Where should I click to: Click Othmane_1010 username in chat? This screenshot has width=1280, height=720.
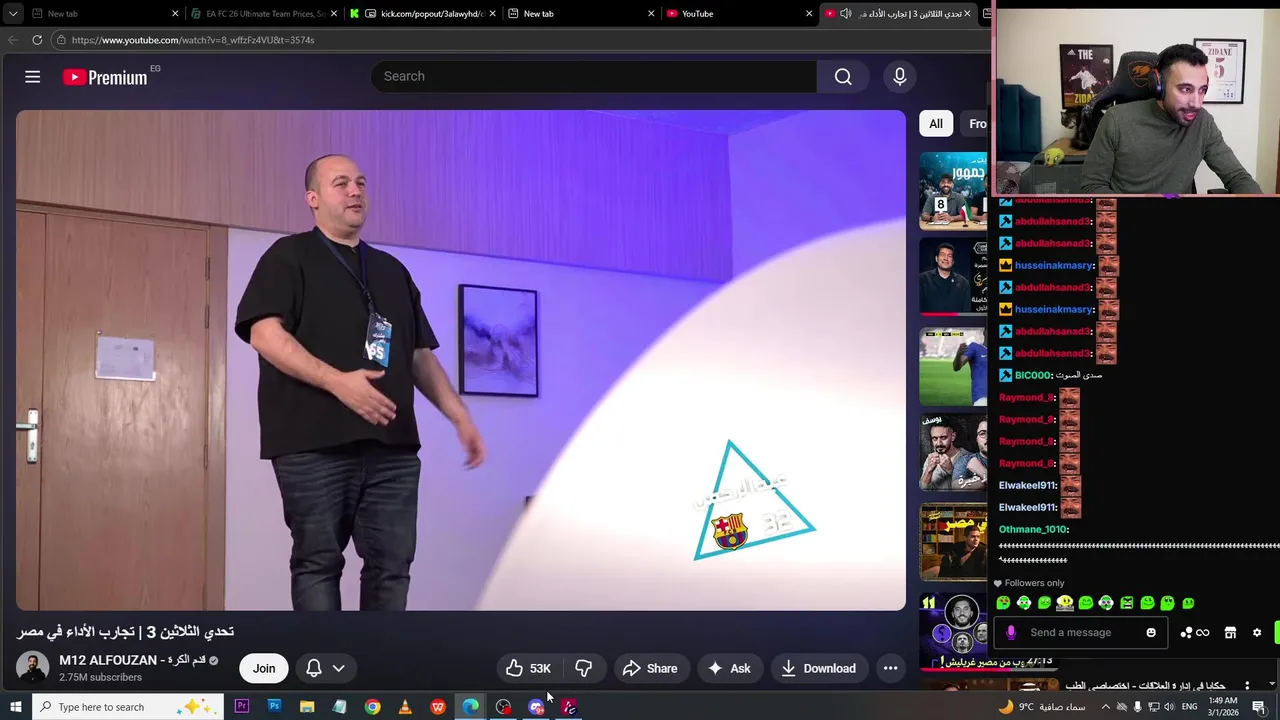1033,529
